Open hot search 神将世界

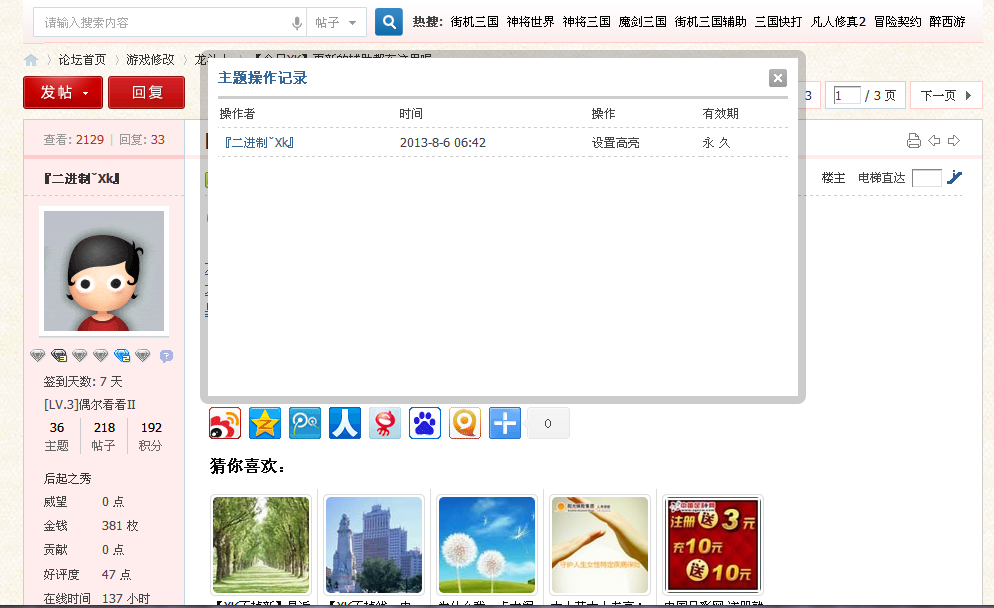(x=530, y=22)
